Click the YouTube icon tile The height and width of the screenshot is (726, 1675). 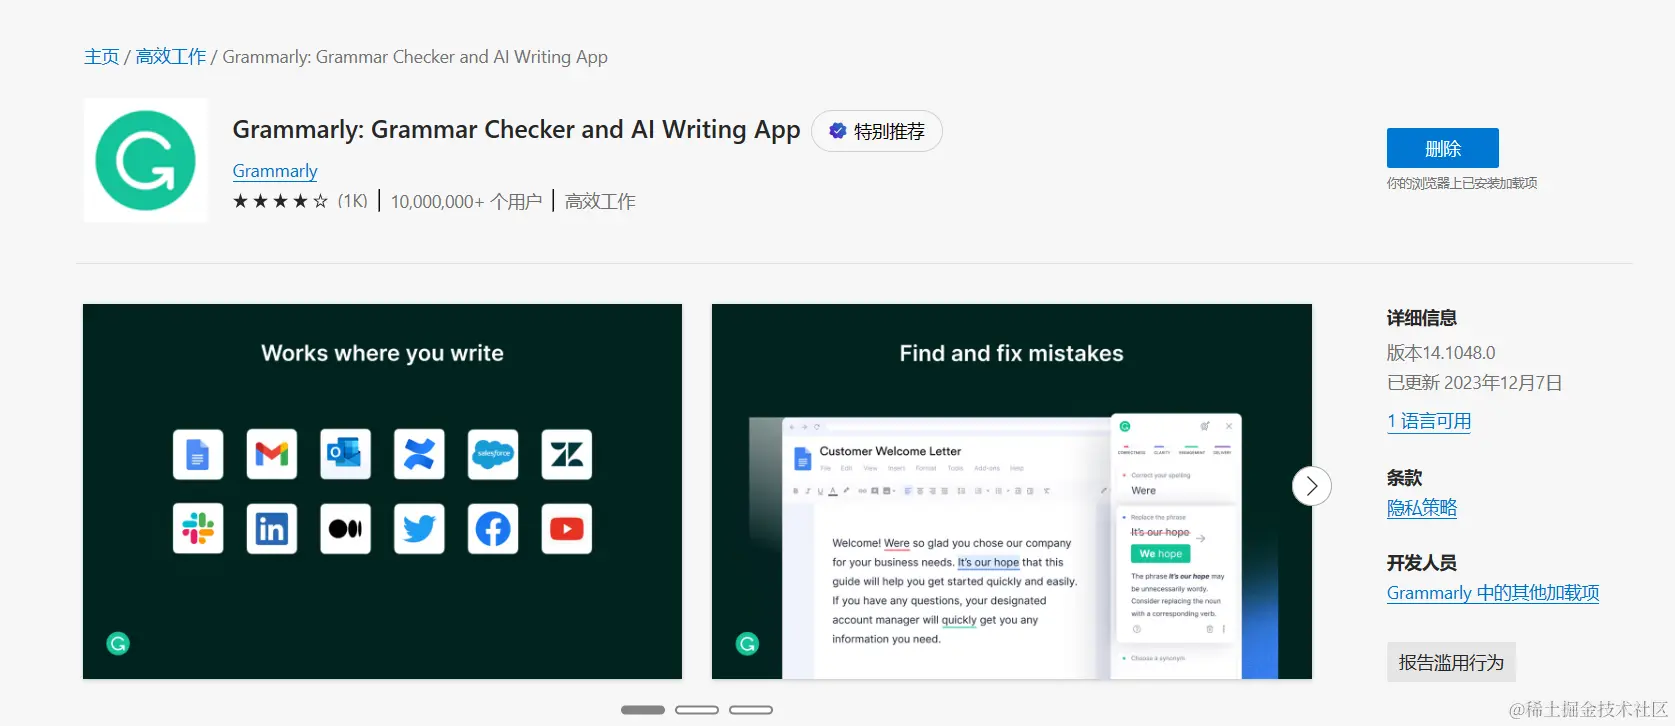[x=567, y=528]
